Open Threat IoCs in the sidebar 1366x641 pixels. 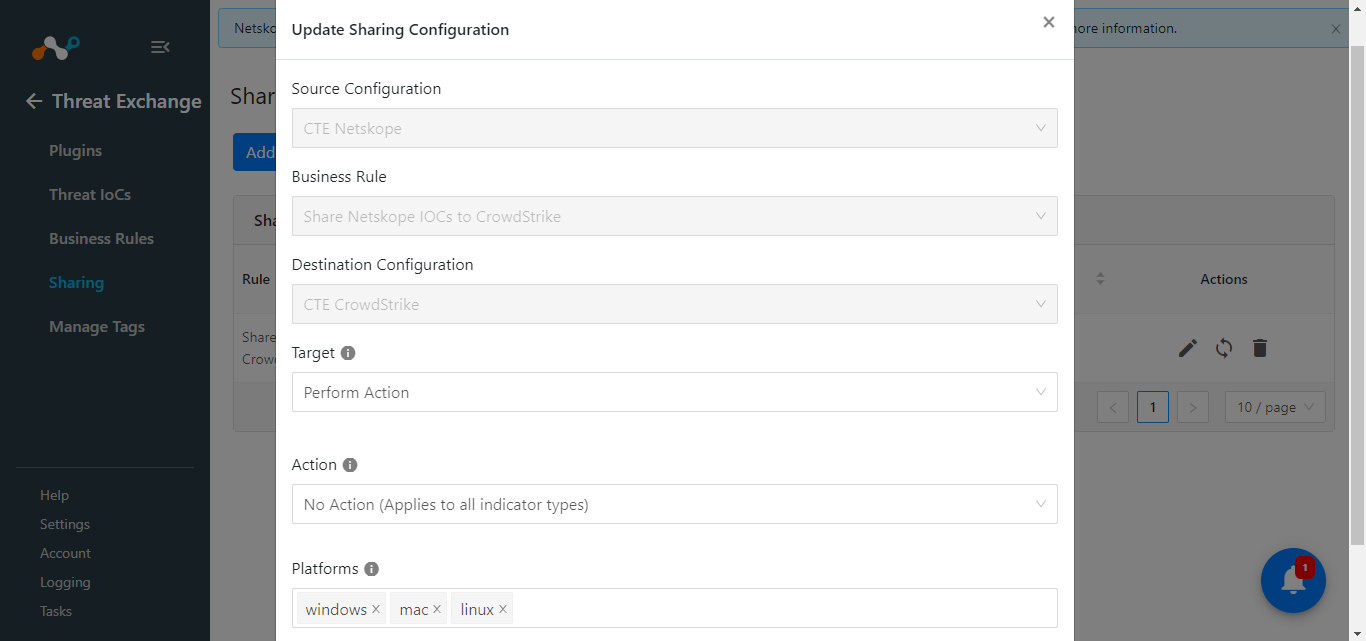pyautogui.click(x=90, y=195)
